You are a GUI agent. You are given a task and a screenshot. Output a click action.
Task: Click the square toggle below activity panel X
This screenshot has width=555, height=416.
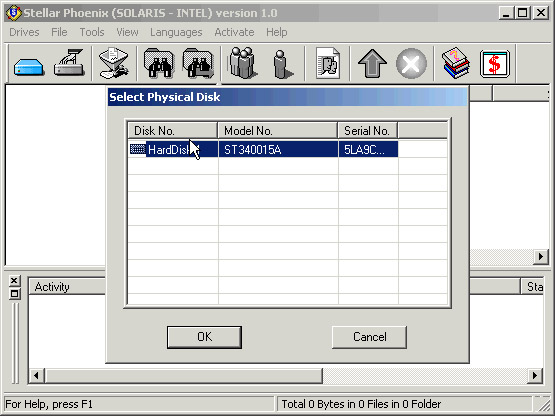(x=14, y=294)
